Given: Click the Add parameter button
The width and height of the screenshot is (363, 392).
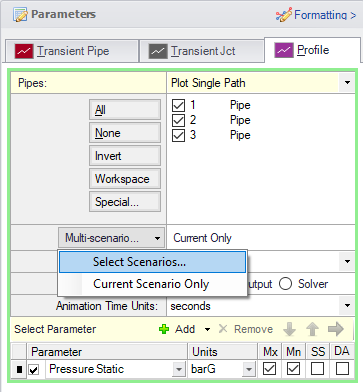Looking at the screenshot, I should tap(177, 329).
